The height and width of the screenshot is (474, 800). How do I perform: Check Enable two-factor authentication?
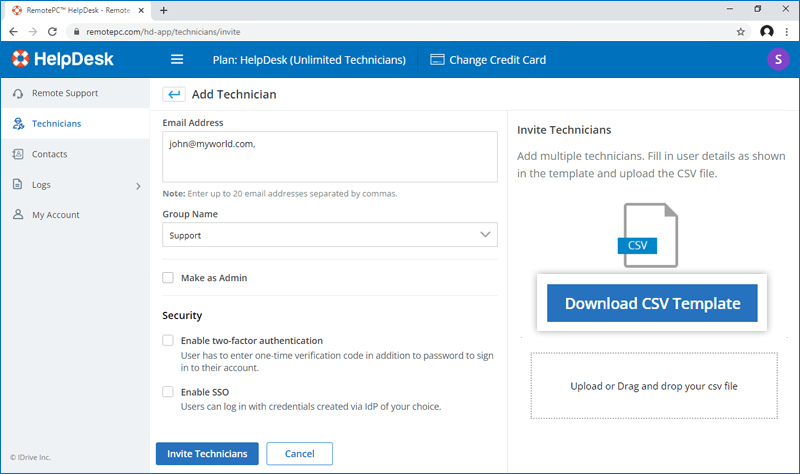[x=168, y=340]
